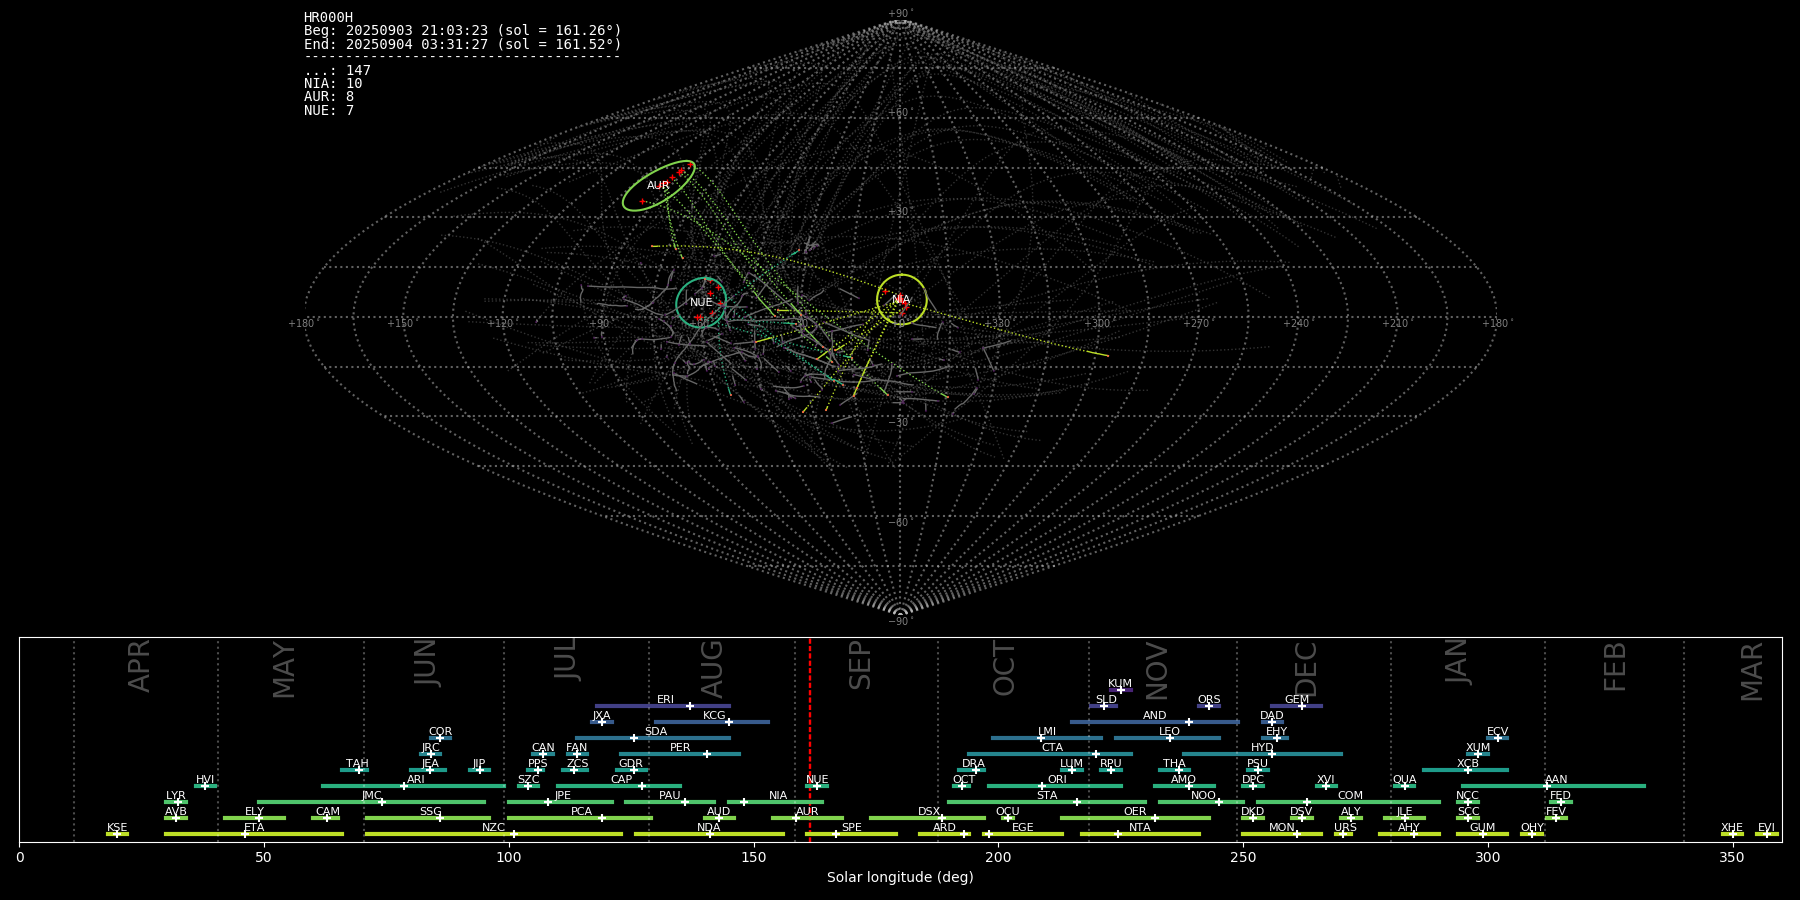Click the ECV shower label on the timeline

coord(1497,732)
